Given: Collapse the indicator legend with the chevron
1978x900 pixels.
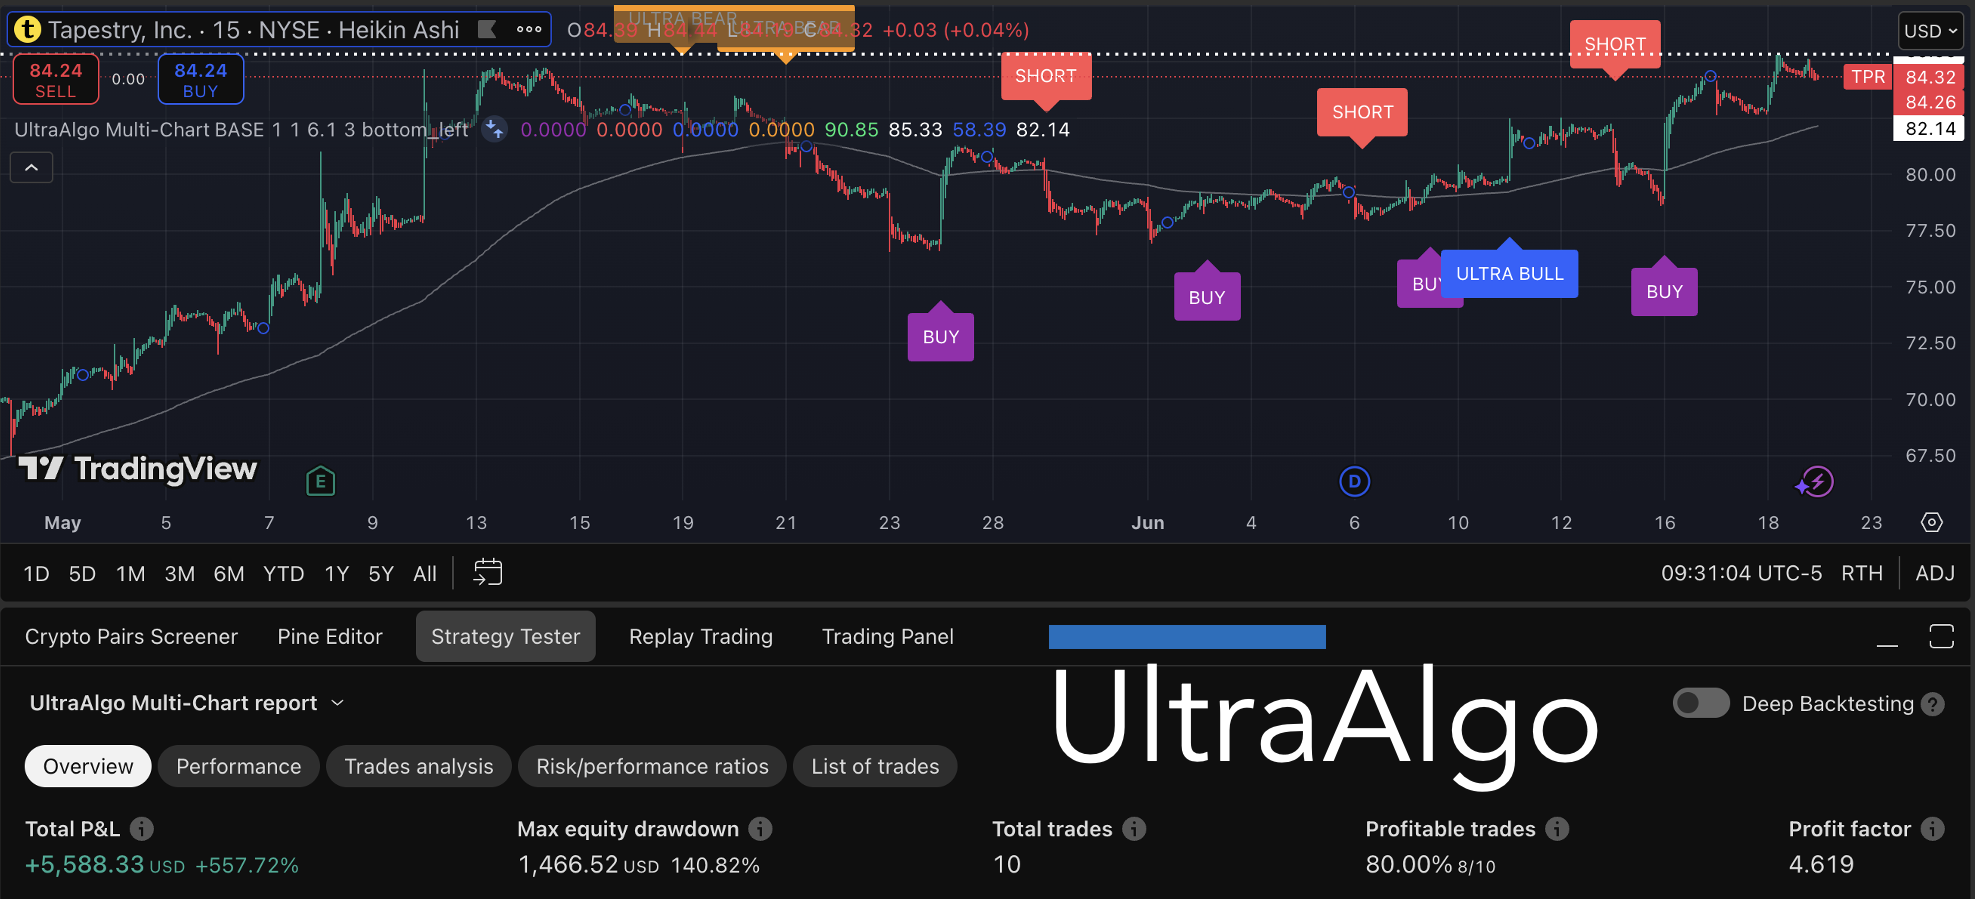Looking at the screenshot, I should click(x=32, y=168).
